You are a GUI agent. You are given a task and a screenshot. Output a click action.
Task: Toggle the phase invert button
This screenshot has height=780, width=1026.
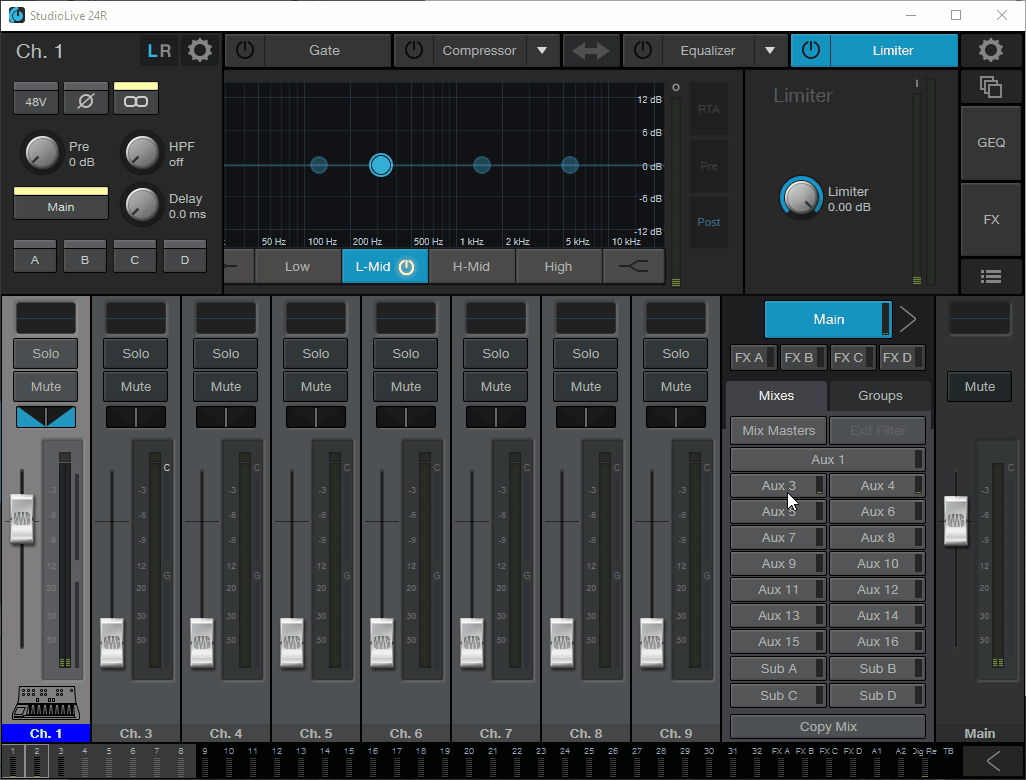click(x=86, y=102)
